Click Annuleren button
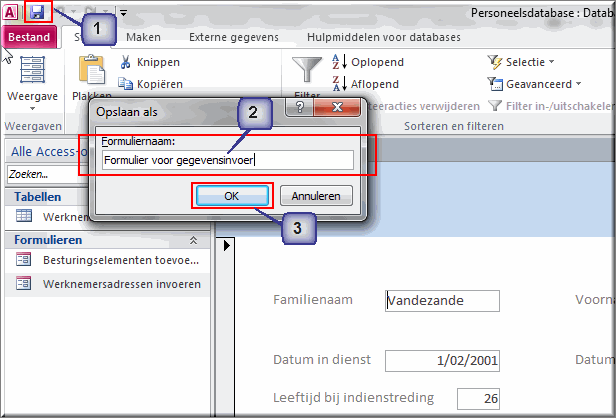The image size is (616, 418). click(316, 196)
